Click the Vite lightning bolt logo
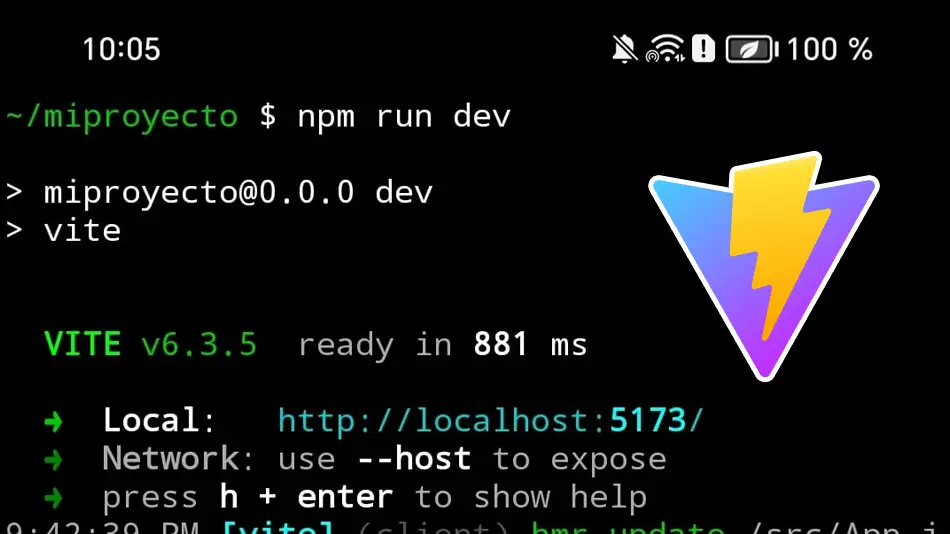This screenshot has height=534, width=950. click(x=764, y=265)
